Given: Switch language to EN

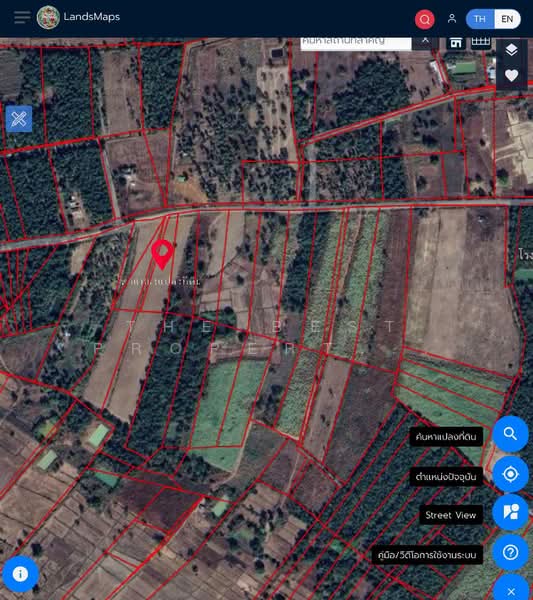Looking at the screenshot, I should (x=507, y=19).
